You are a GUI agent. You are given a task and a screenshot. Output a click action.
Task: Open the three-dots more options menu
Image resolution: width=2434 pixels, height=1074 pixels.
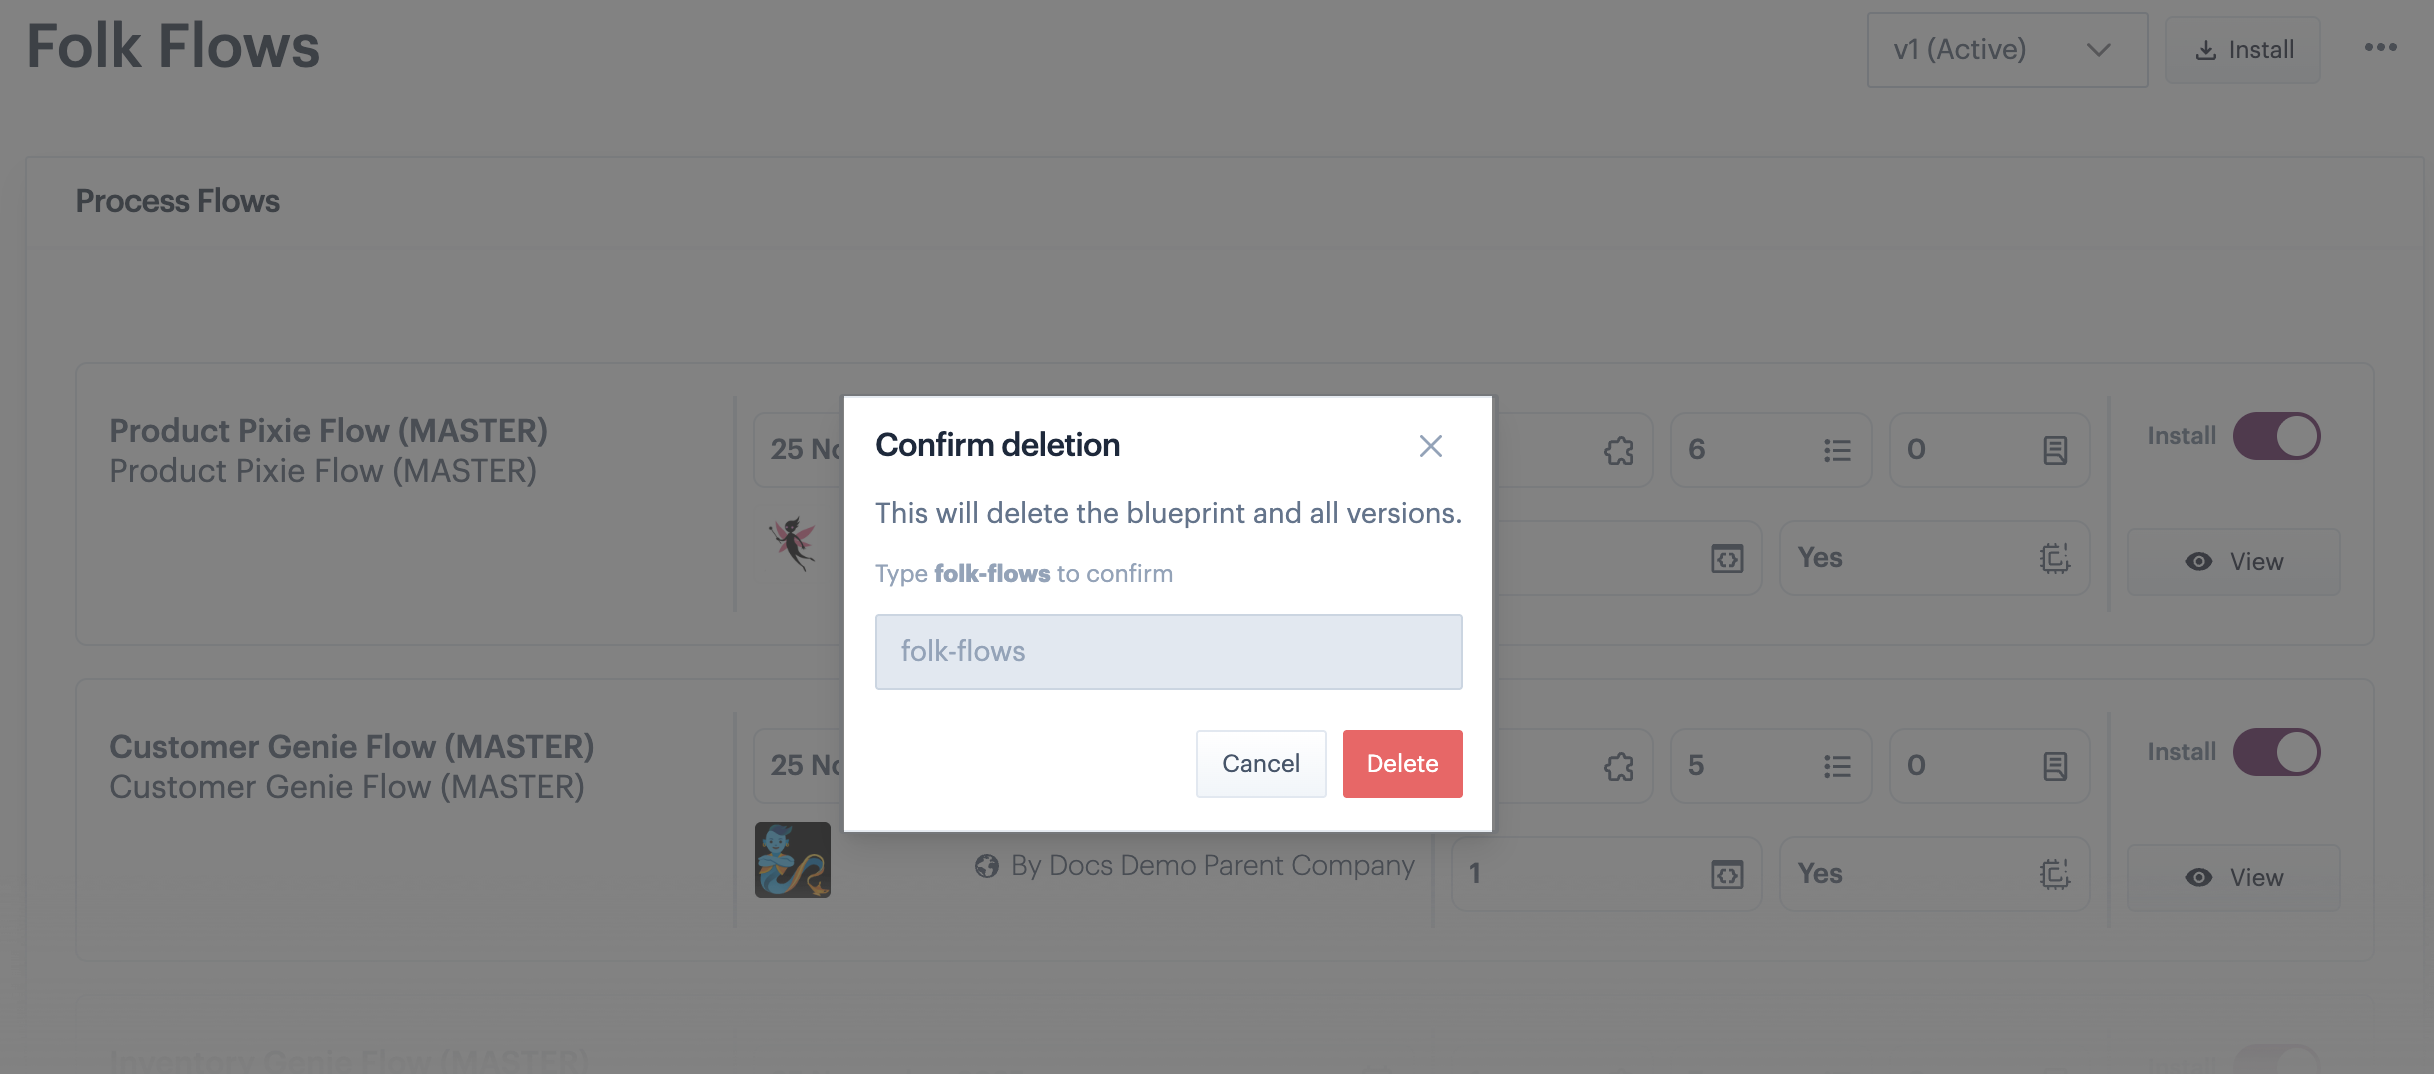(2380, 48)
